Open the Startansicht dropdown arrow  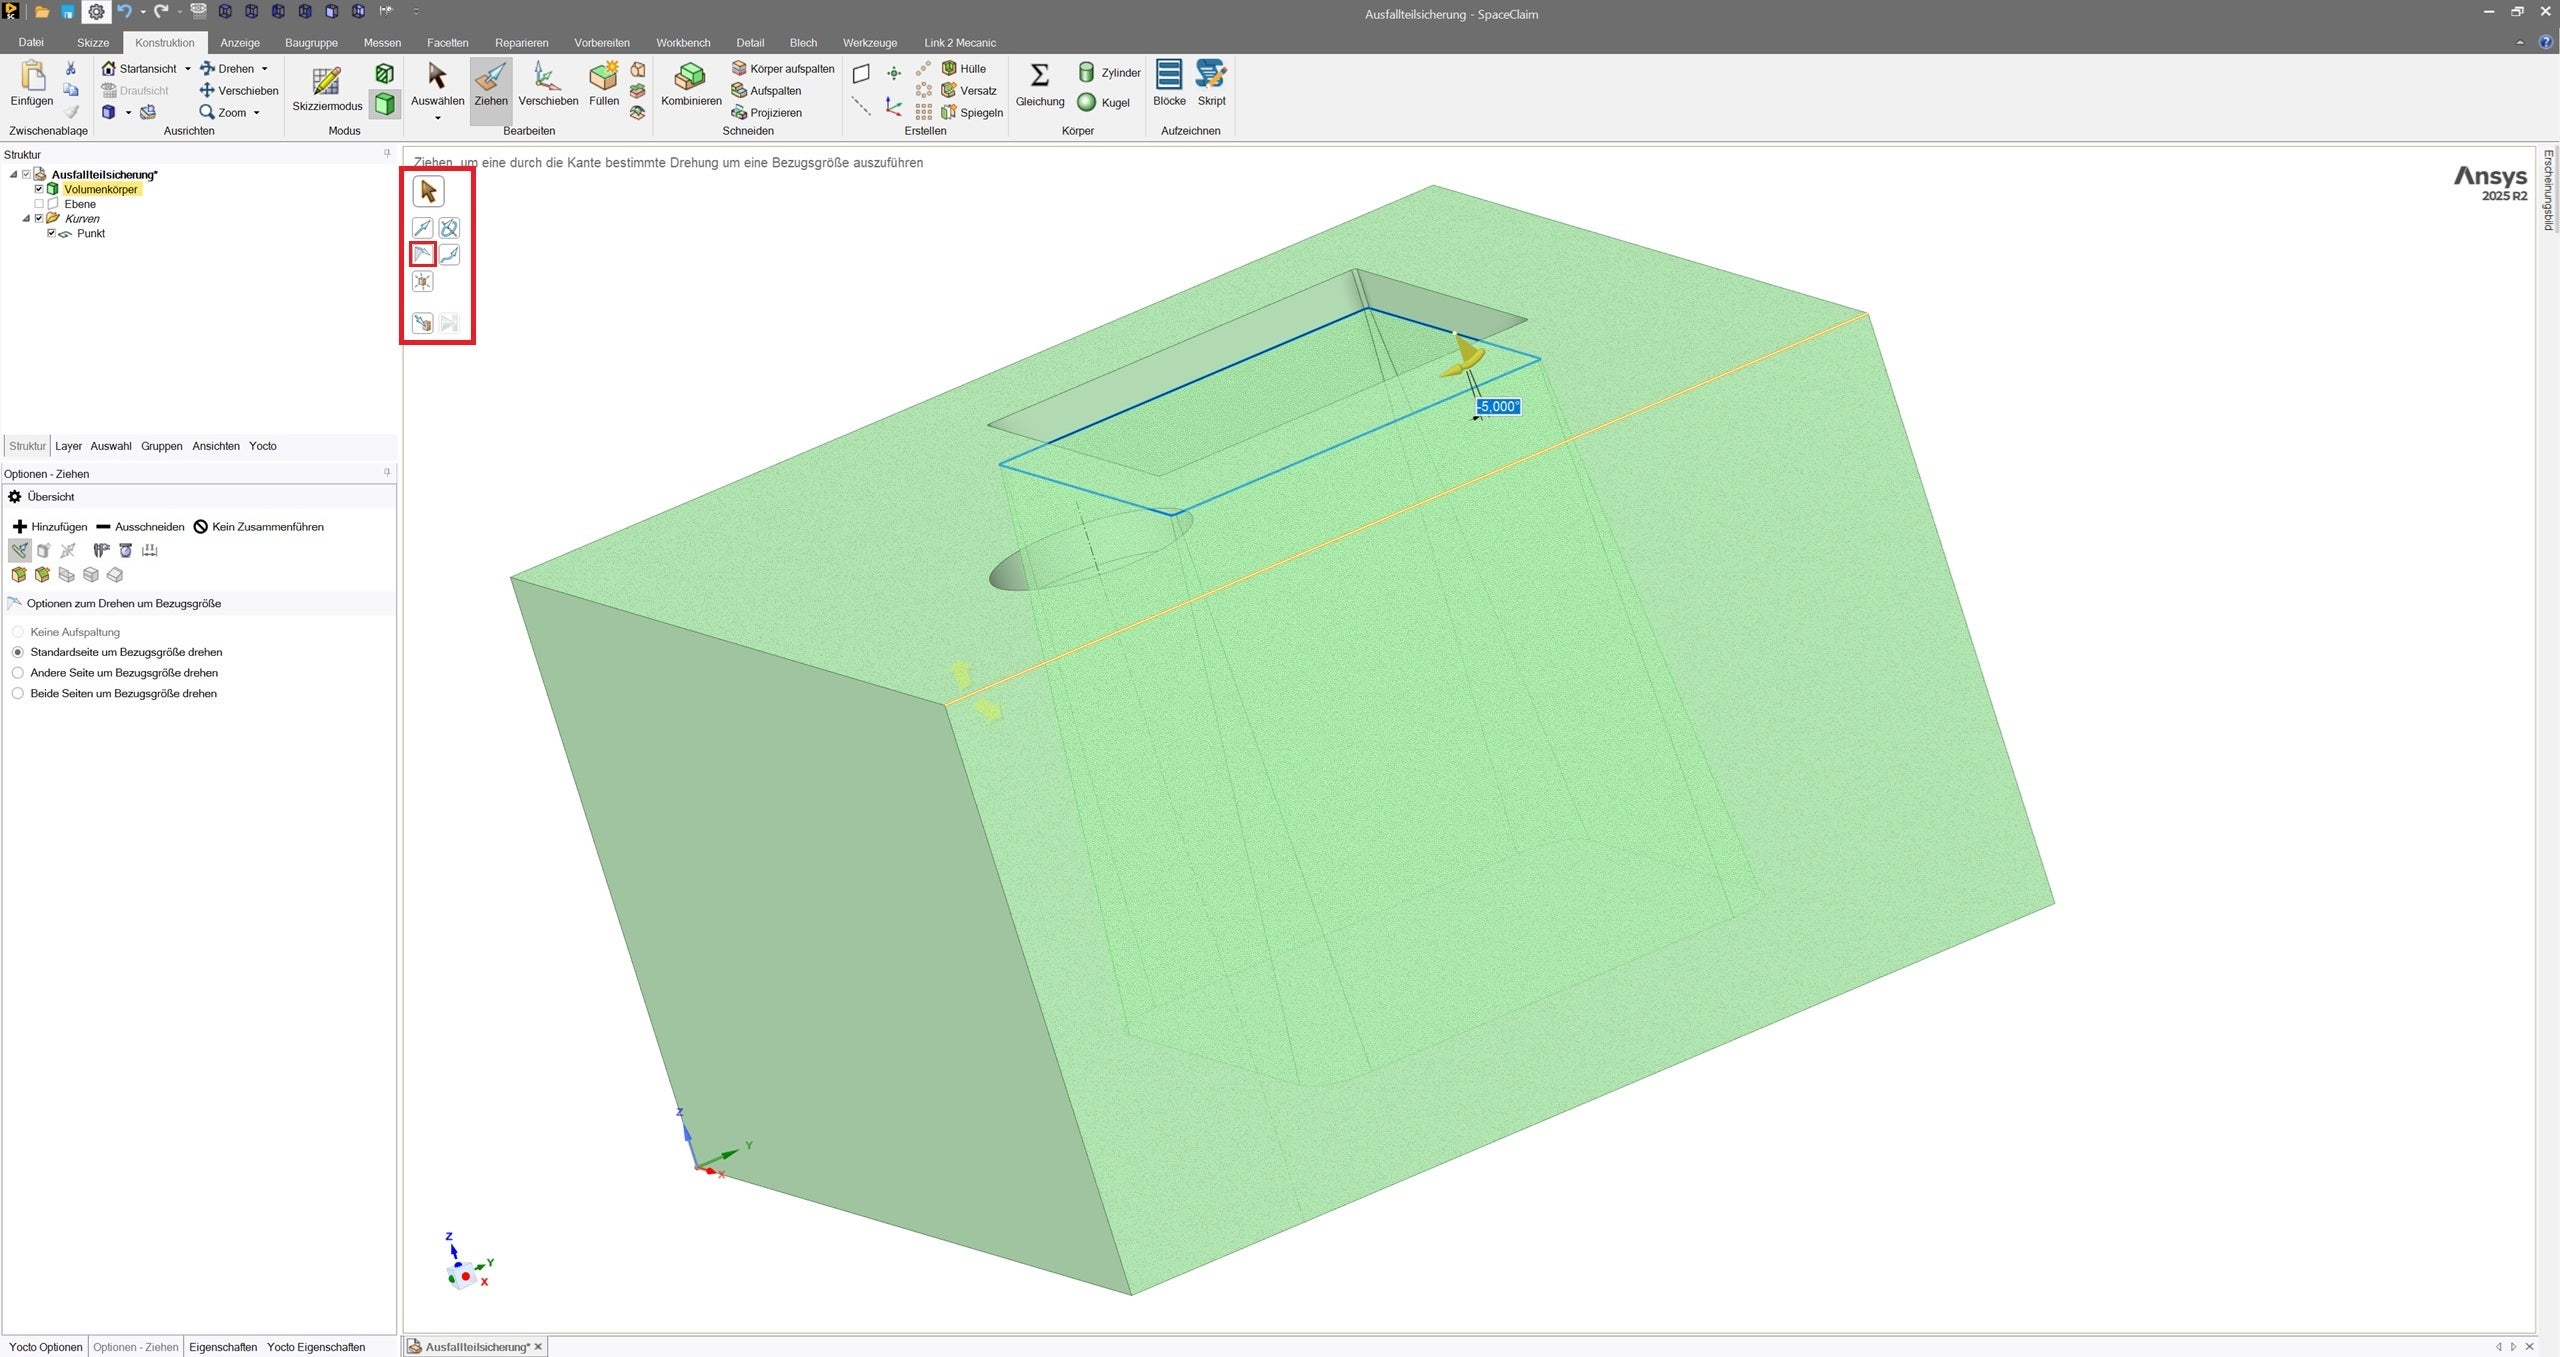click(x=187, y=69)
